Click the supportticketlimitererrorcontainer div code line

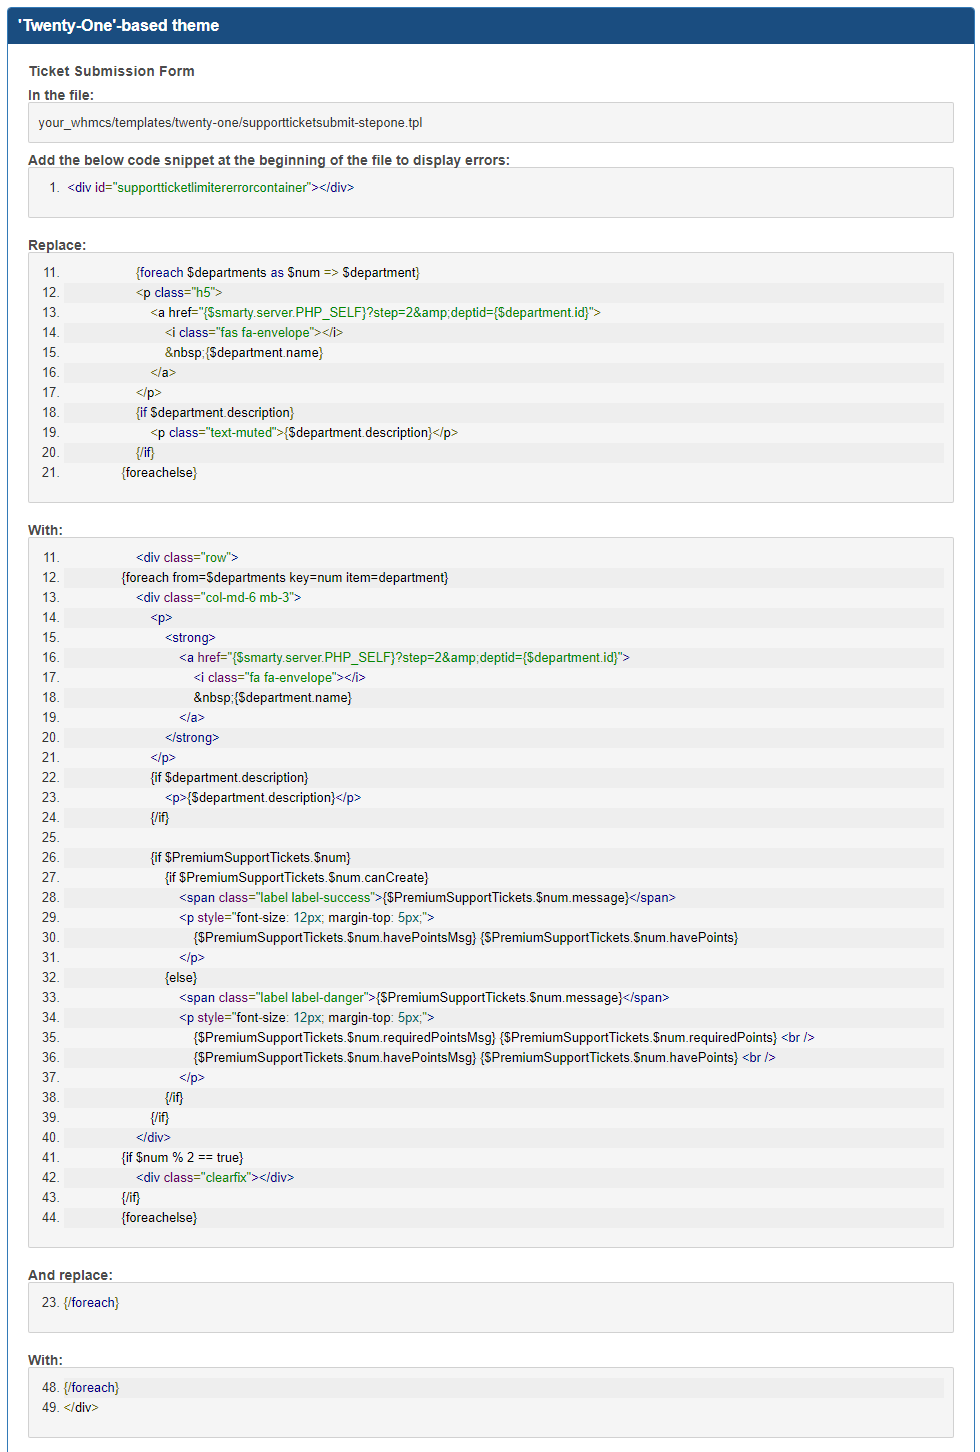(211, 188)
